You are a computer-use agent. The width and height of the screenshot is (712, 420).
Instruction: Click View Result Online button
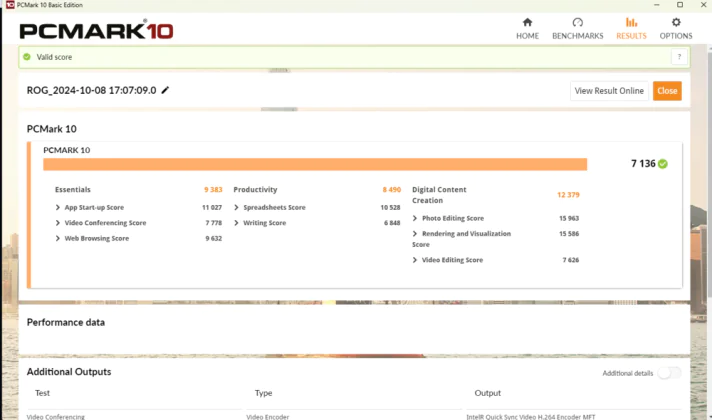(x=609, y=91)
